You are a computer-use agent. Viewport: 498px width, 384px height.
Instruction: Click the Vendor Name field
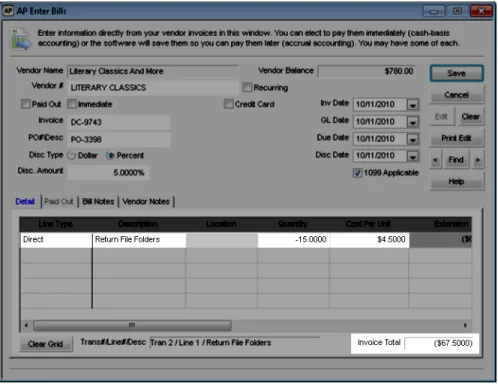click(x=153, y=71)
